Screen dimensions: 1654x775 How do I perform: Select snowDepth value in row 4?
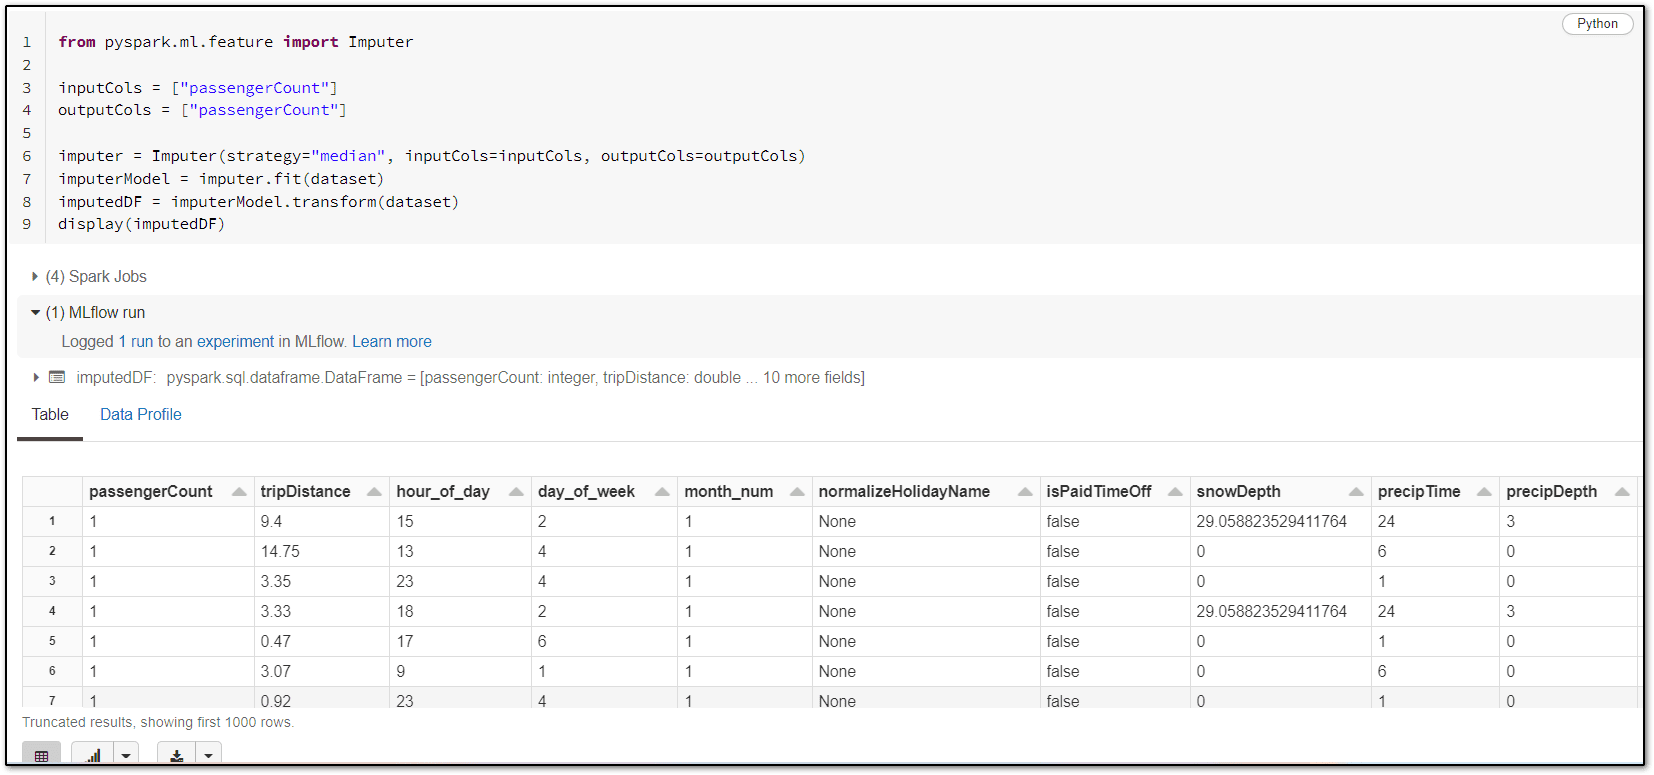point(1280,611)
